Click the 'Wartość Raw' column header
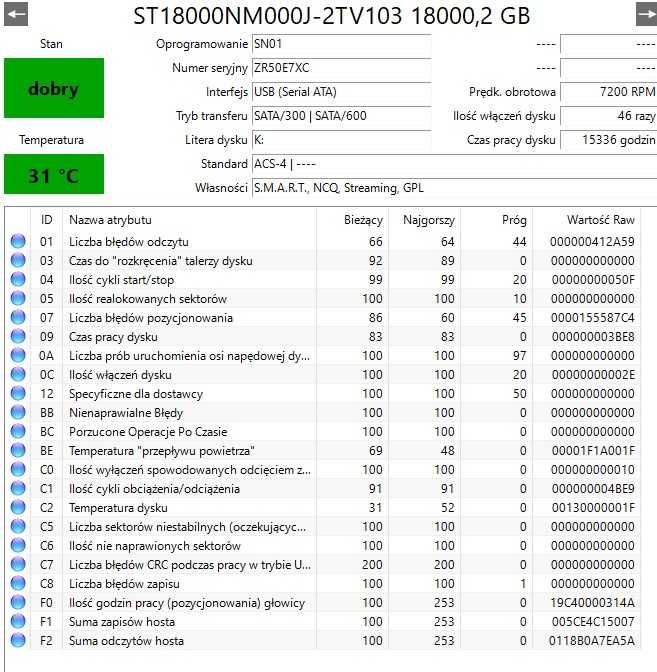Screen dimensions: 657x672 coord(587,220)
